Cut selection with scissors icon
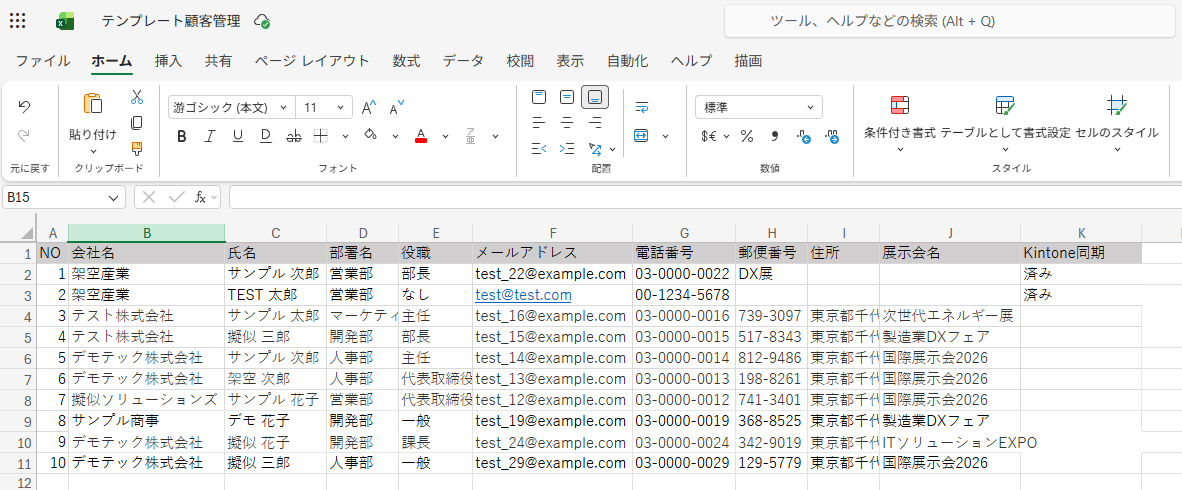Screen dimensions: 1182x490 click(x=136, y=97)
